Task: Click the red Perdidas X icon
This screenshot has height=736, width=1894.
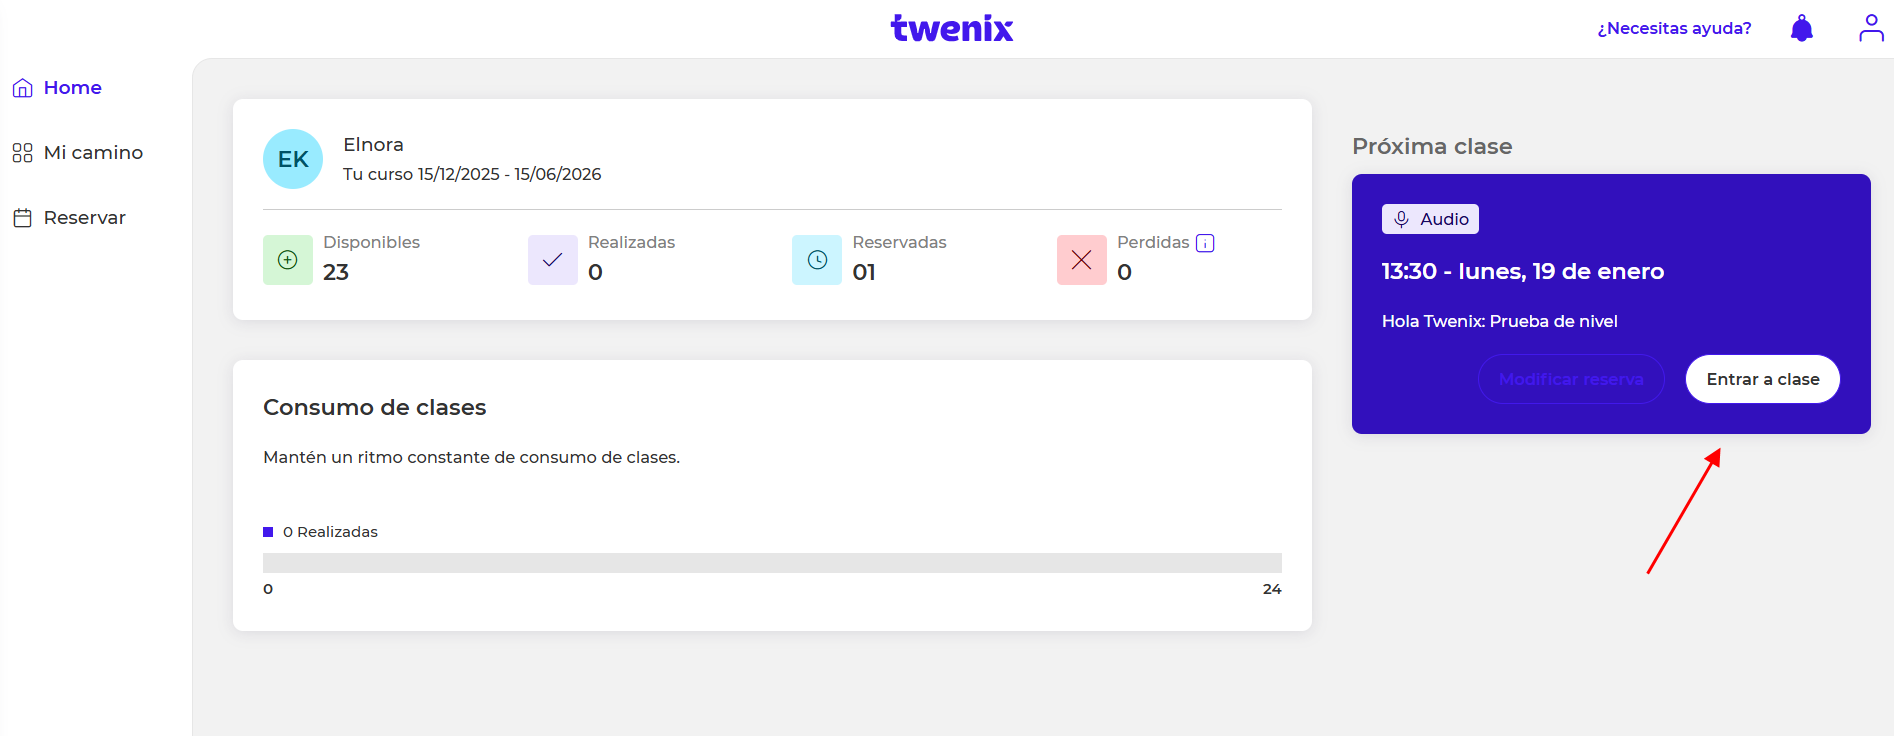Action: (1081, 260)
